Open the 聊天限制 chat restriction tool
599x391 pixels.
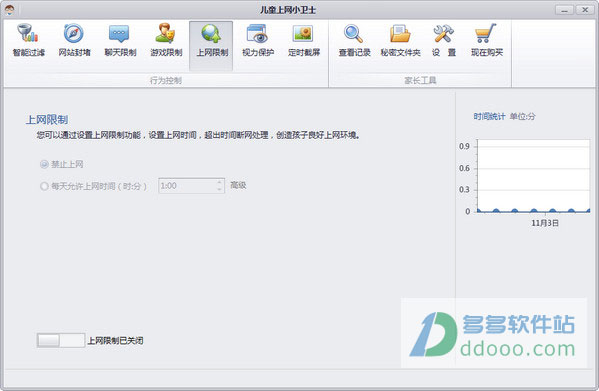point(120,40)
